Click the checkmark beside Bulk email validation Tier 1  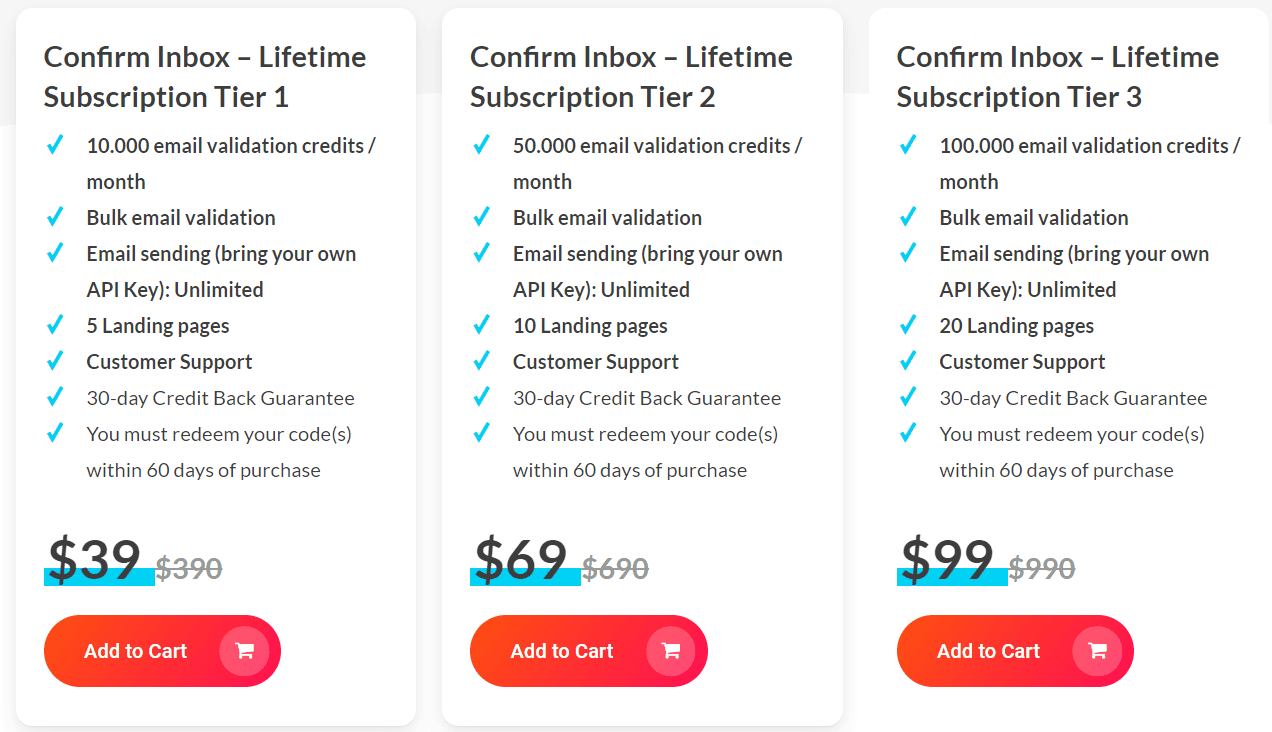pyautogui.click(x=55, y=217)
